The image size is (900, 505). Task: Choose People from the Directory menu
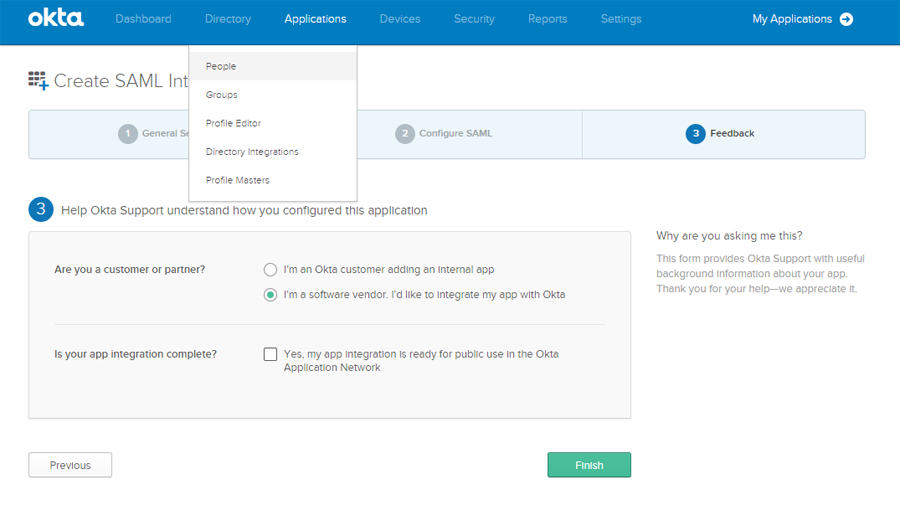[x=221, y=67]
